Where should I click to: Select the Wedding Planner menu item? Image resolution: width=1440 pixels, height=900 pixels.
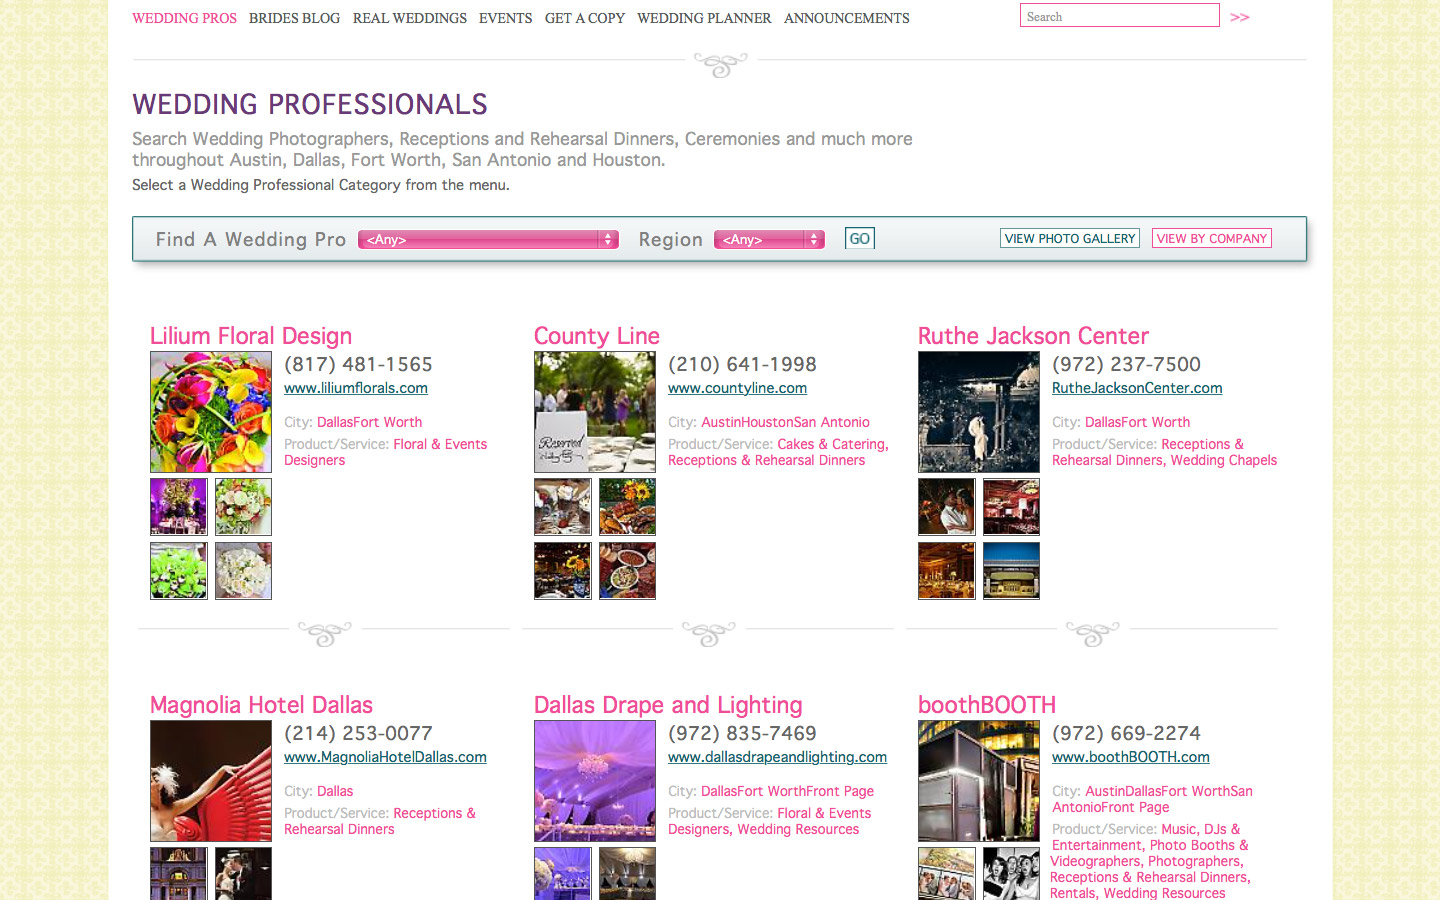[x=704, y=18]
